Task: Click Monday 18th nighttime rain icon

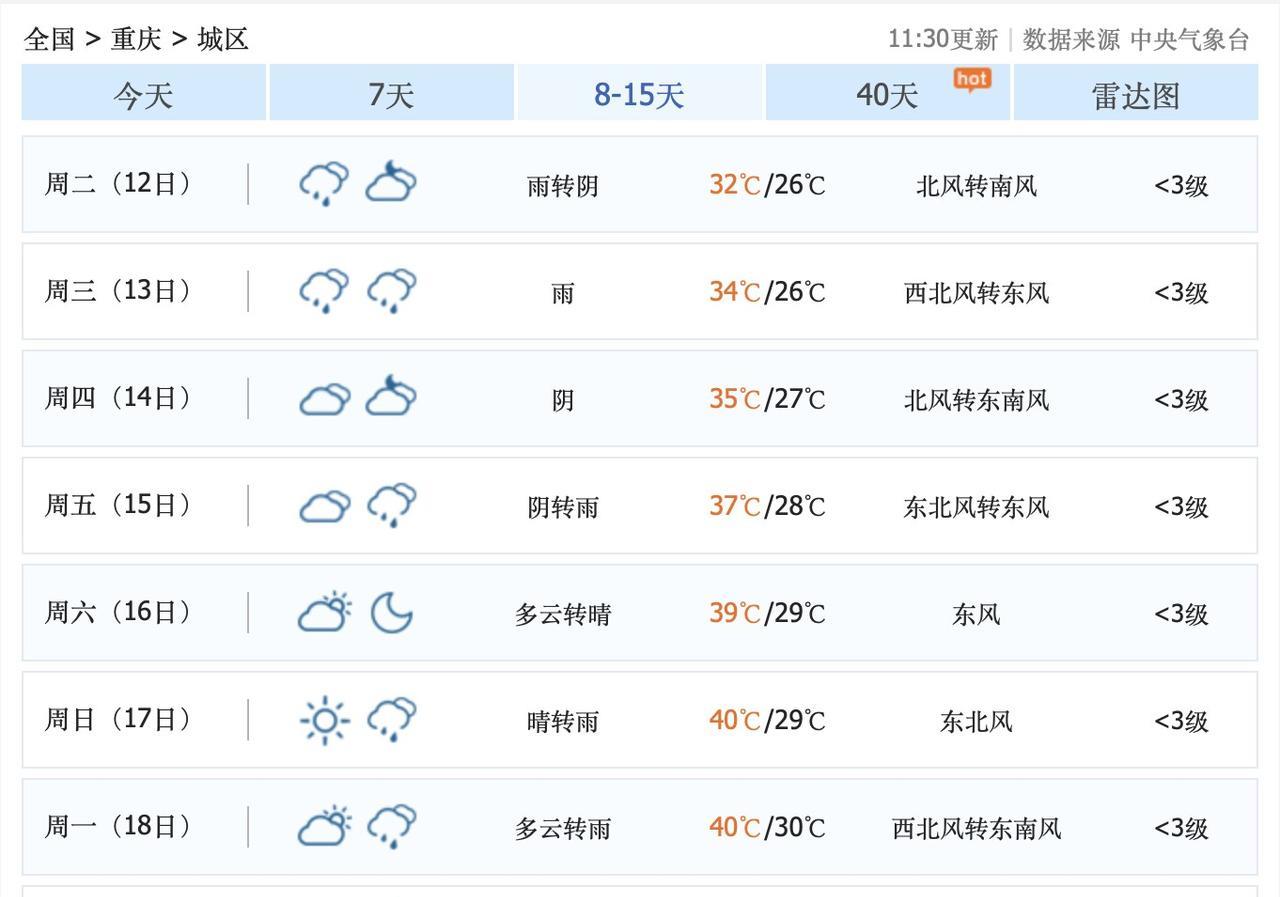Action: pyautogui.click(x=391, y=827)
